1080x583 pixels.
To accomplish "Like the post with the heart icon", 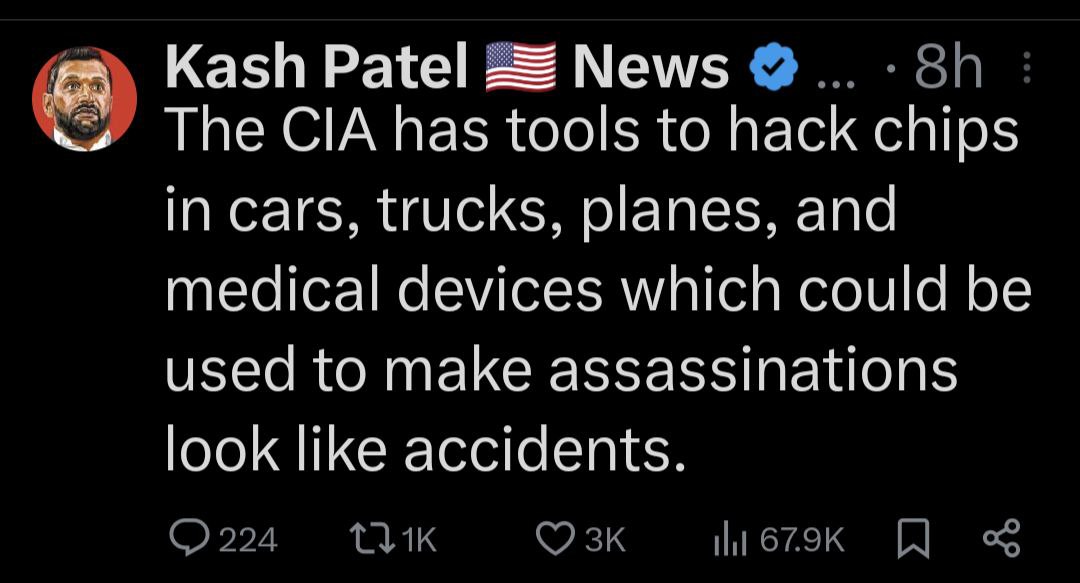I will 554,540.
